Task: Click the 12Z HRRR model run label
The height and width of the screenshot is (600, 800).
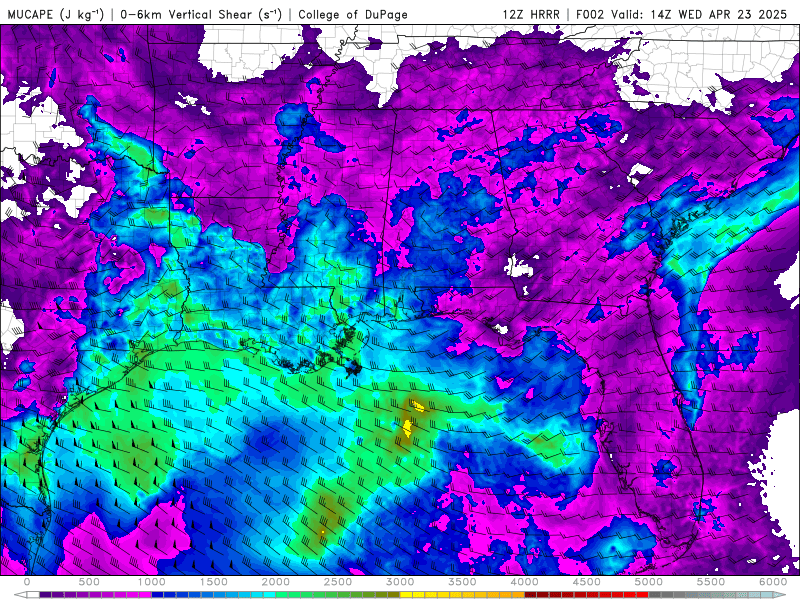Action: (531, 14)
